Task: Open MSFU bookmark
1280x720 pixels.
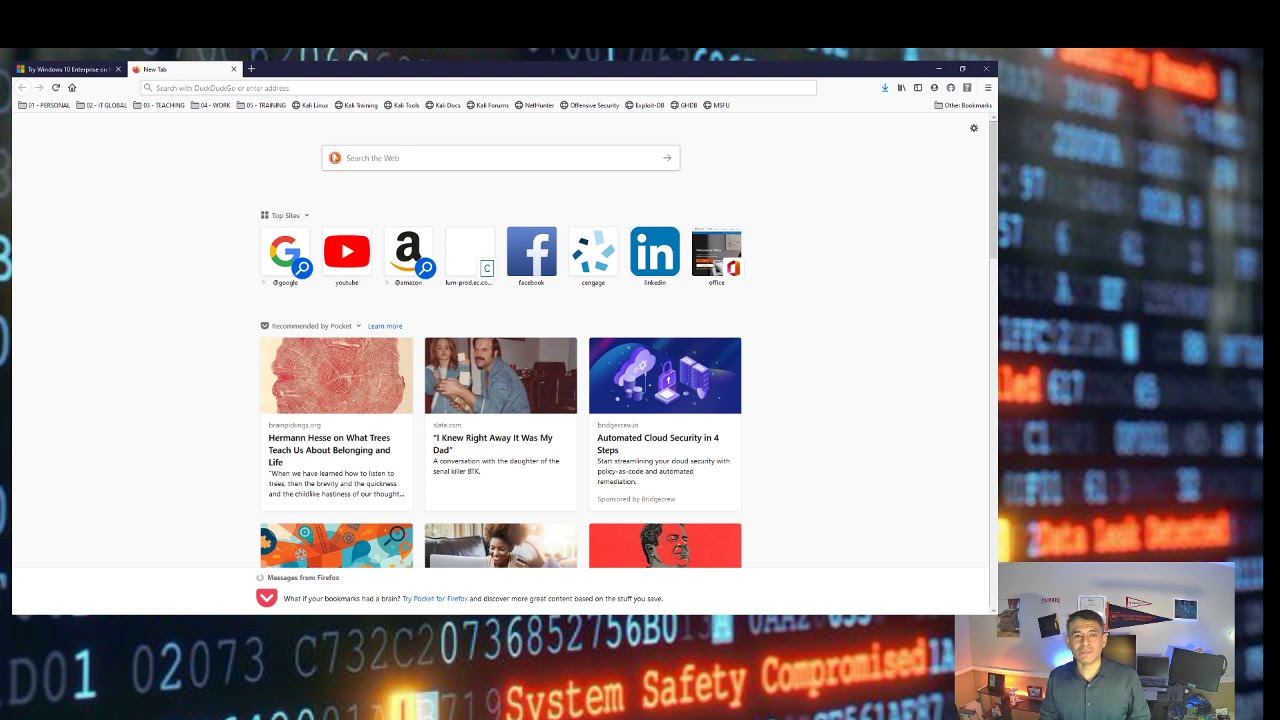Action: 717,105
